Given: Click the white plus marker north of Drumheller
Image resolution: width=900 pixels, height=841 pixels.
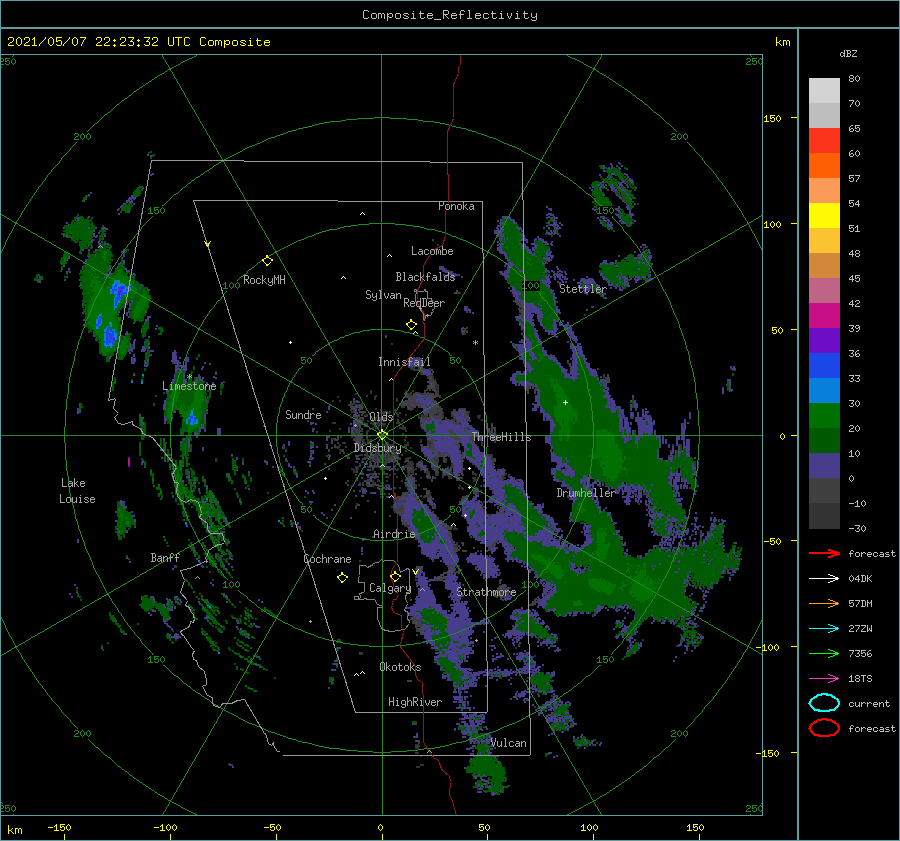Looking at the screenshot, I should (x=565, y=402).
